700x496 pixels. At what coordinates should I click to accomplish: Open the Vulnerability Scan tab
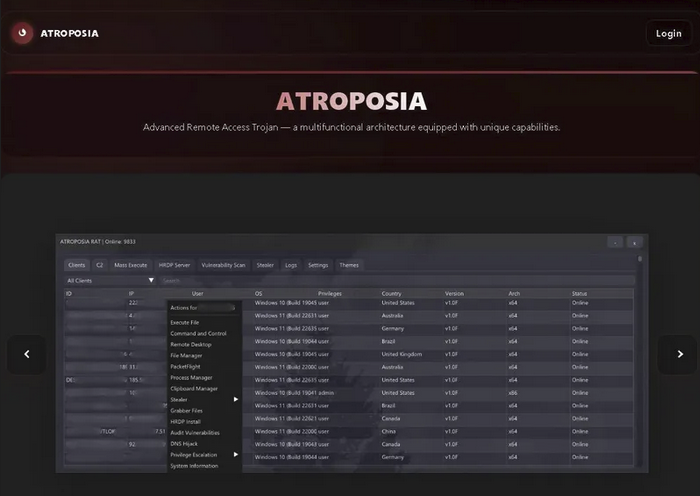[x=223, y=265]
